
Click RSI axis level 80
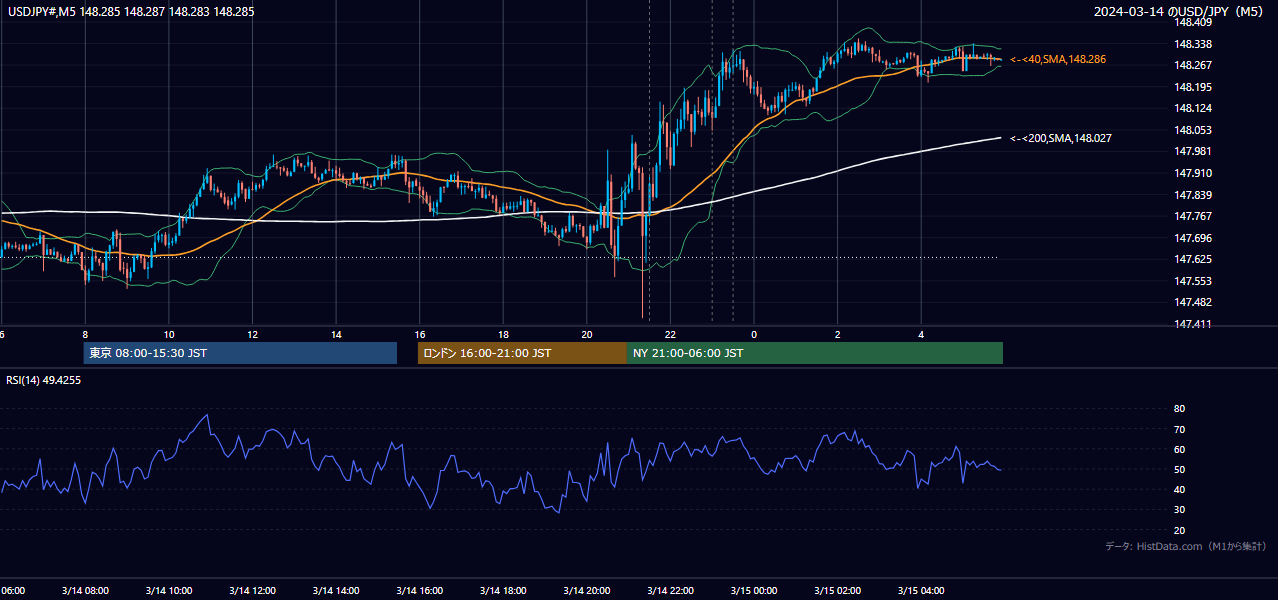(1180, 409)
